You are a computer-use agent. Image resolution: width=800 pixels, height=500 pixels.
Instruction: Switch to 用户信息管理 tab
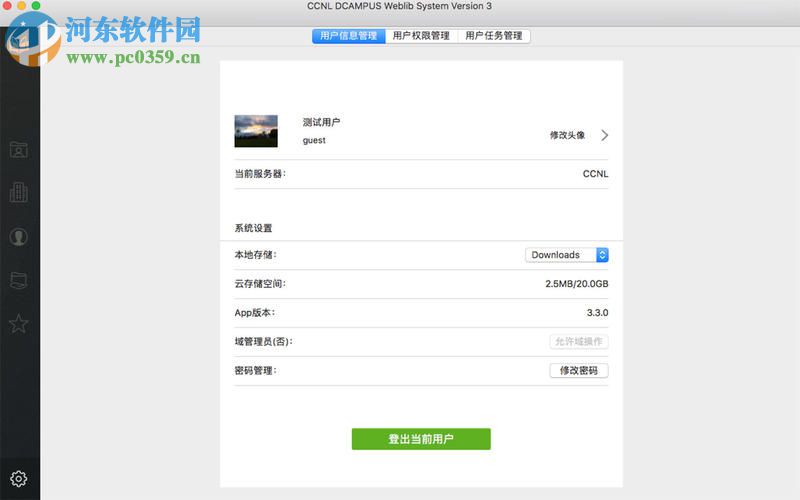click(x=348, y=36)
